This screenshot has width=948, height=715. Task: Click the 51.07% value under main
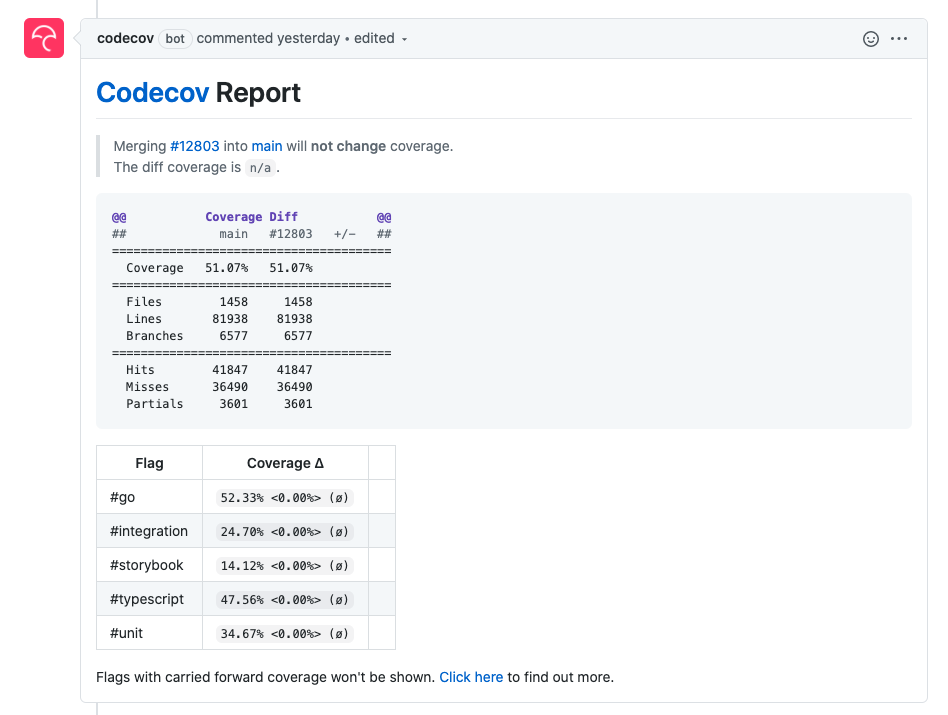pyautogui.click(x=227, y=268)
